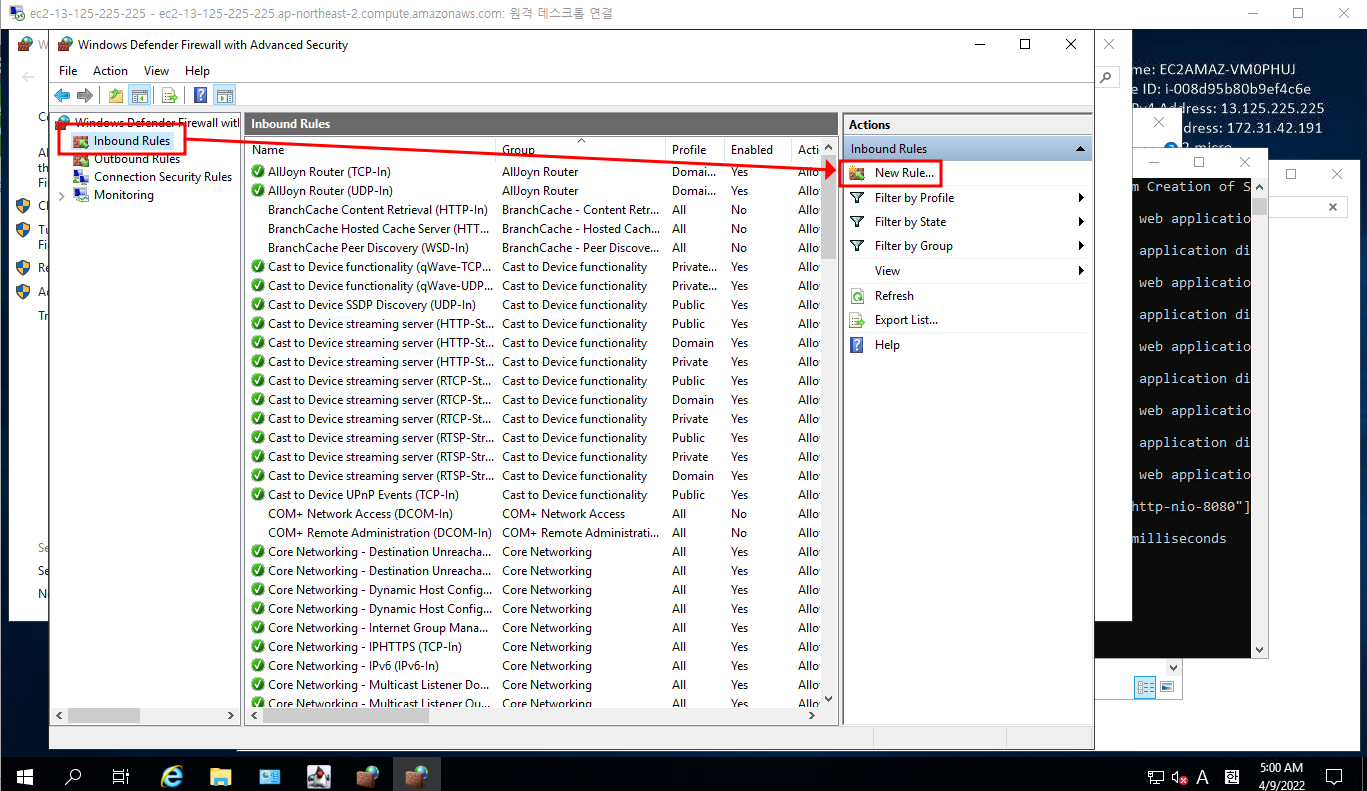This screenshot has height=791, width=1367.
Task: Click New Rule... in Actions pane
Action: [x=904, y=173]
